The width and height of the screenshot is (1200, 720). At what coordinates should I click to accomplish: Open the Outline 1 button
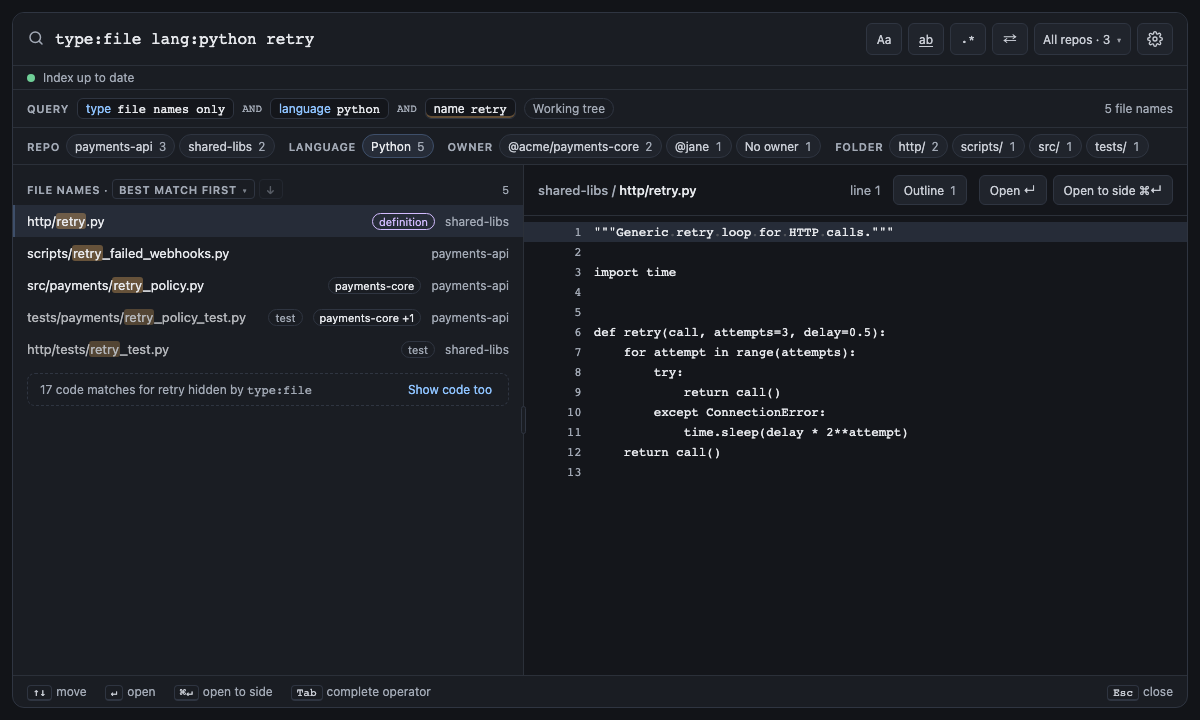coord(930,190)
